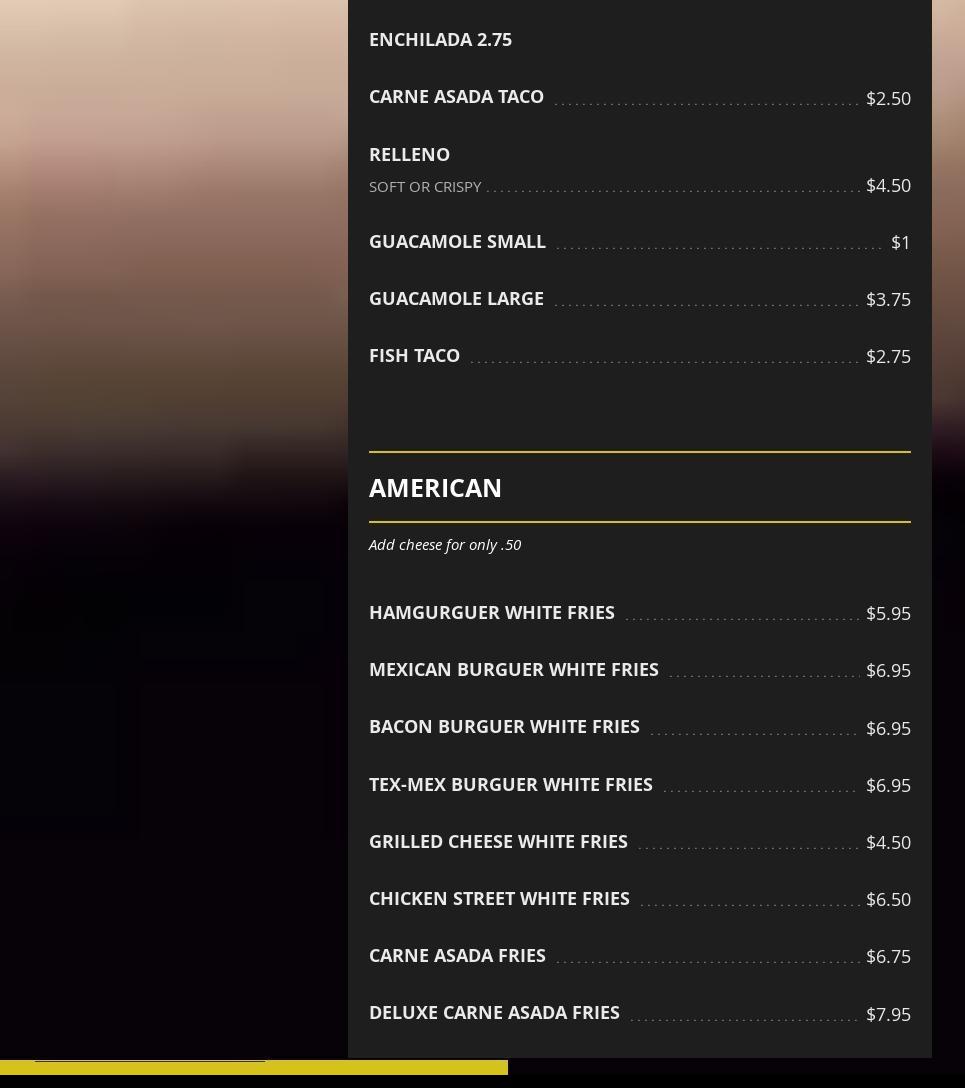Select the Guacamole Large item
This screenshot has width=965, height=1088.
click(x=456, y=299)
